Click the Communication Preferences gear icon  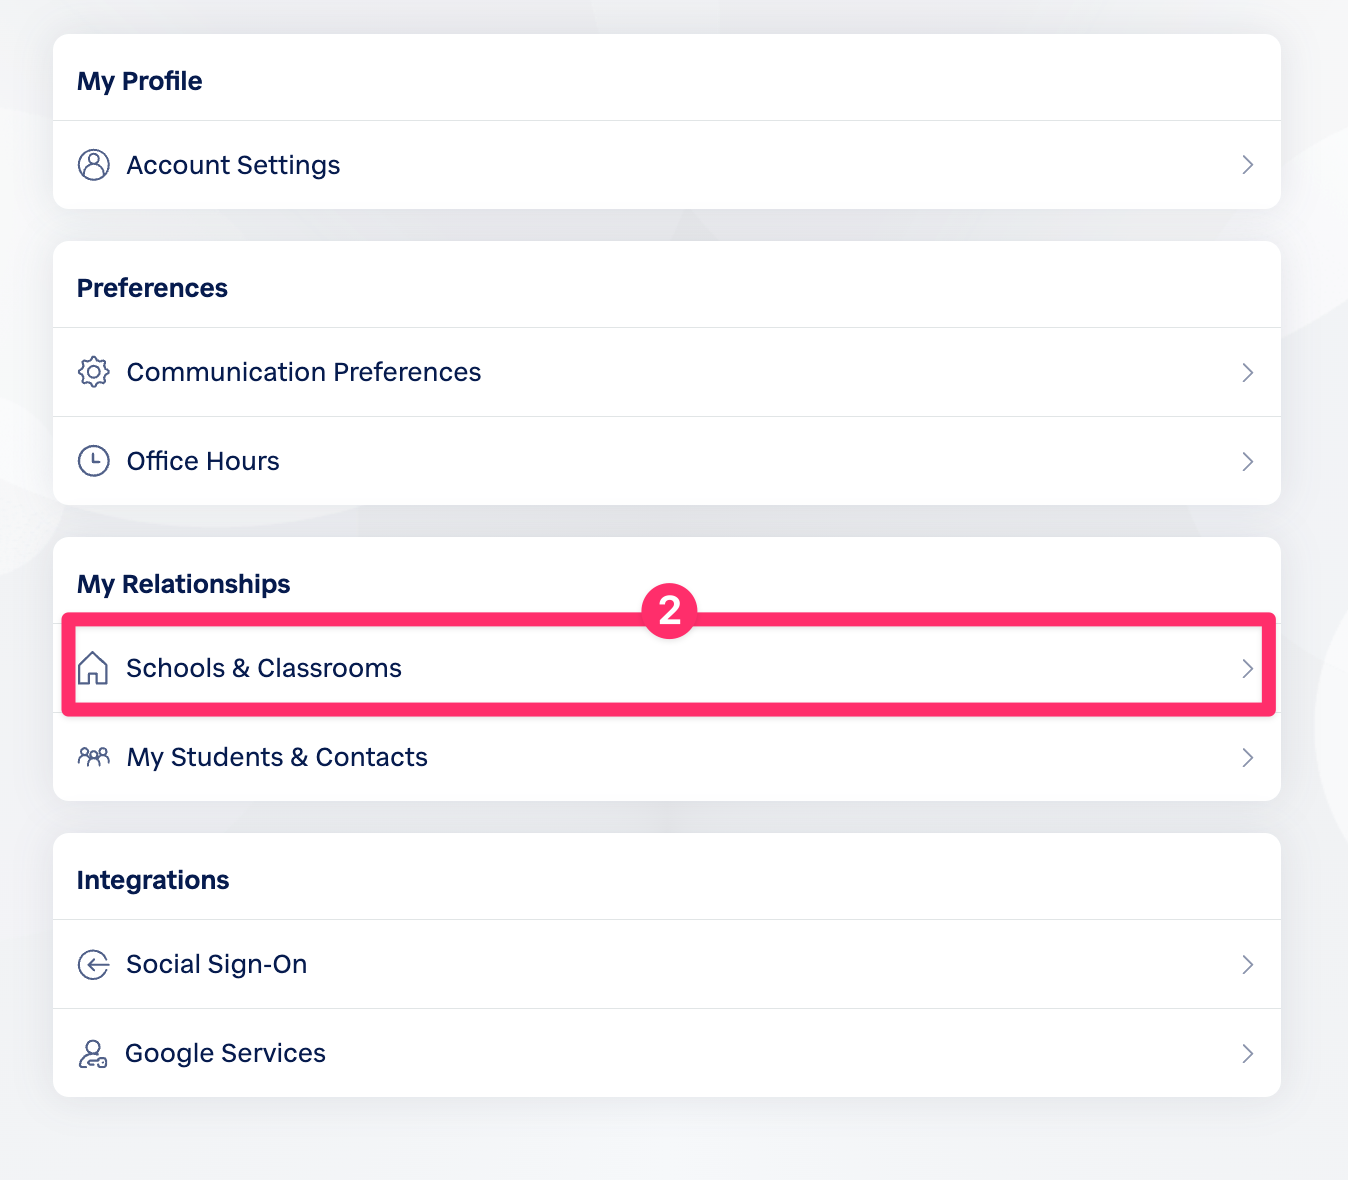click(x=94, y=372)
